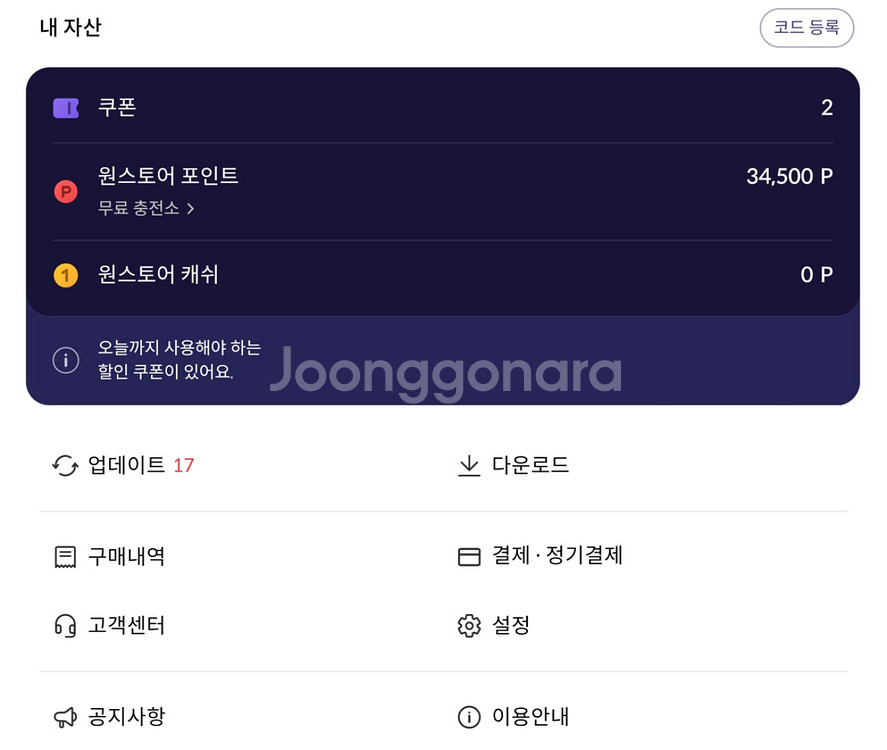Select the 업데이트 refresh icon
887x750 pixels.
click(63, 464)
